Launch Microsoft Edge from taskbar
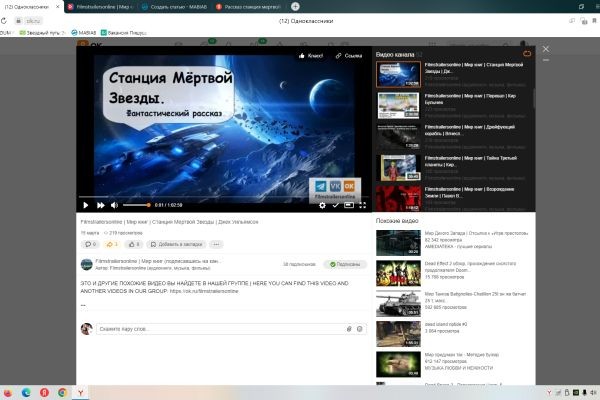Screen dimensions: 600x400 click(26, 393)
